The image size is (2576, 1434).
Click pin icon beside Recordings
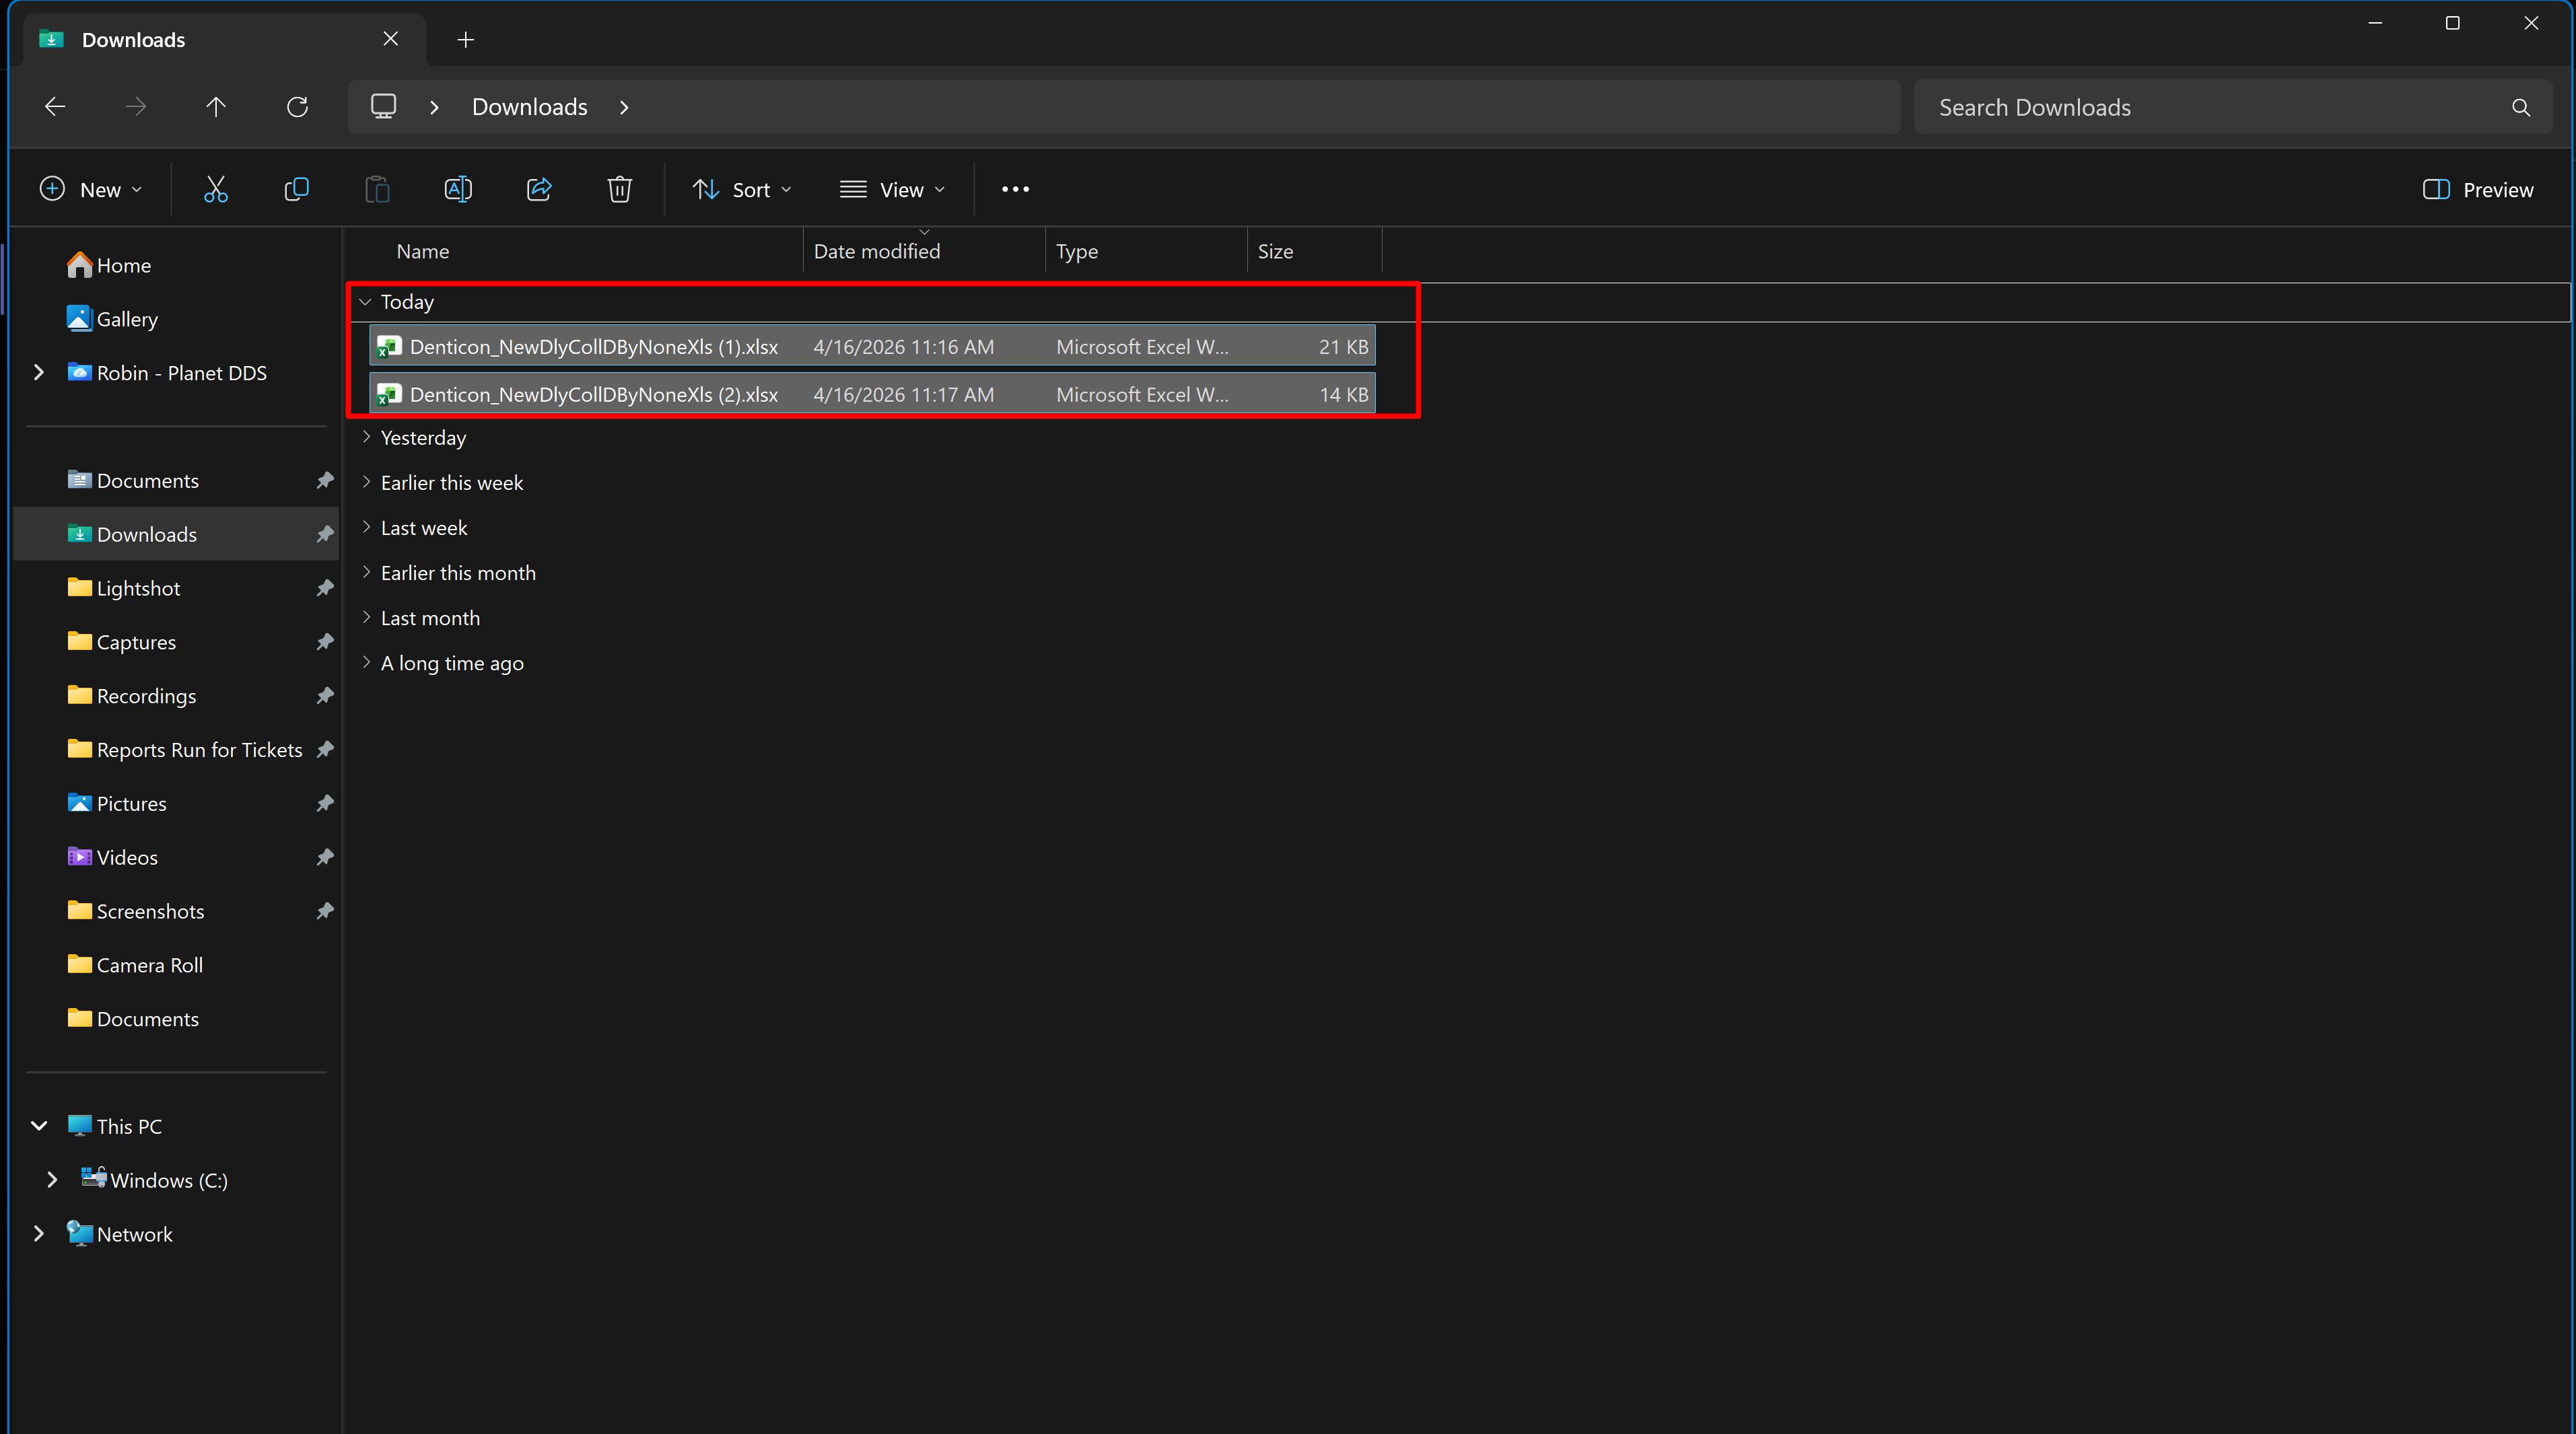324,695
